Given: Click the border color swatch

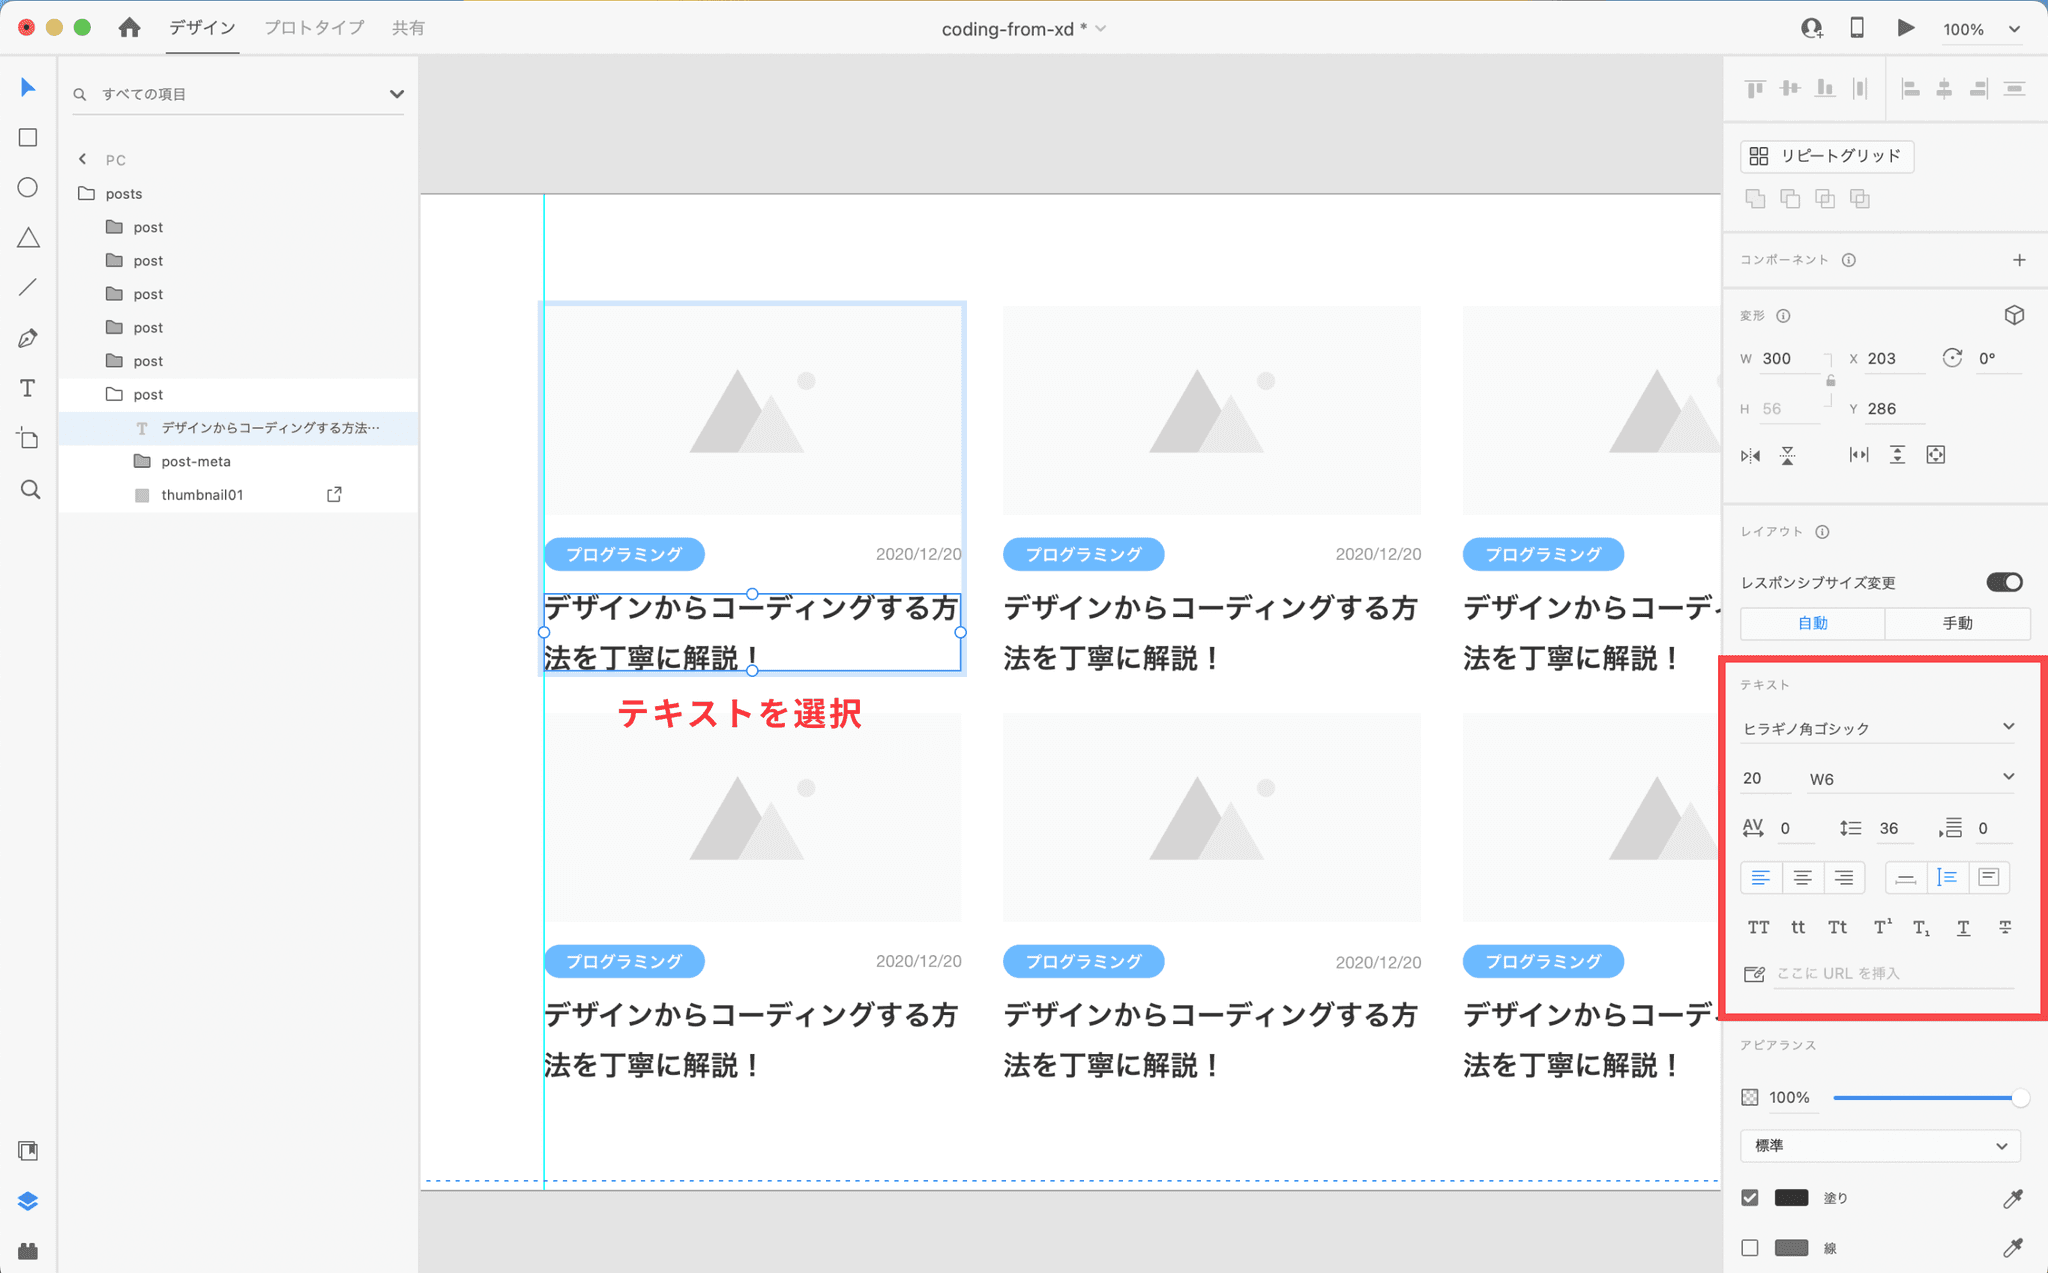Looking at the screenshot, I should tap(1791, 1248).
